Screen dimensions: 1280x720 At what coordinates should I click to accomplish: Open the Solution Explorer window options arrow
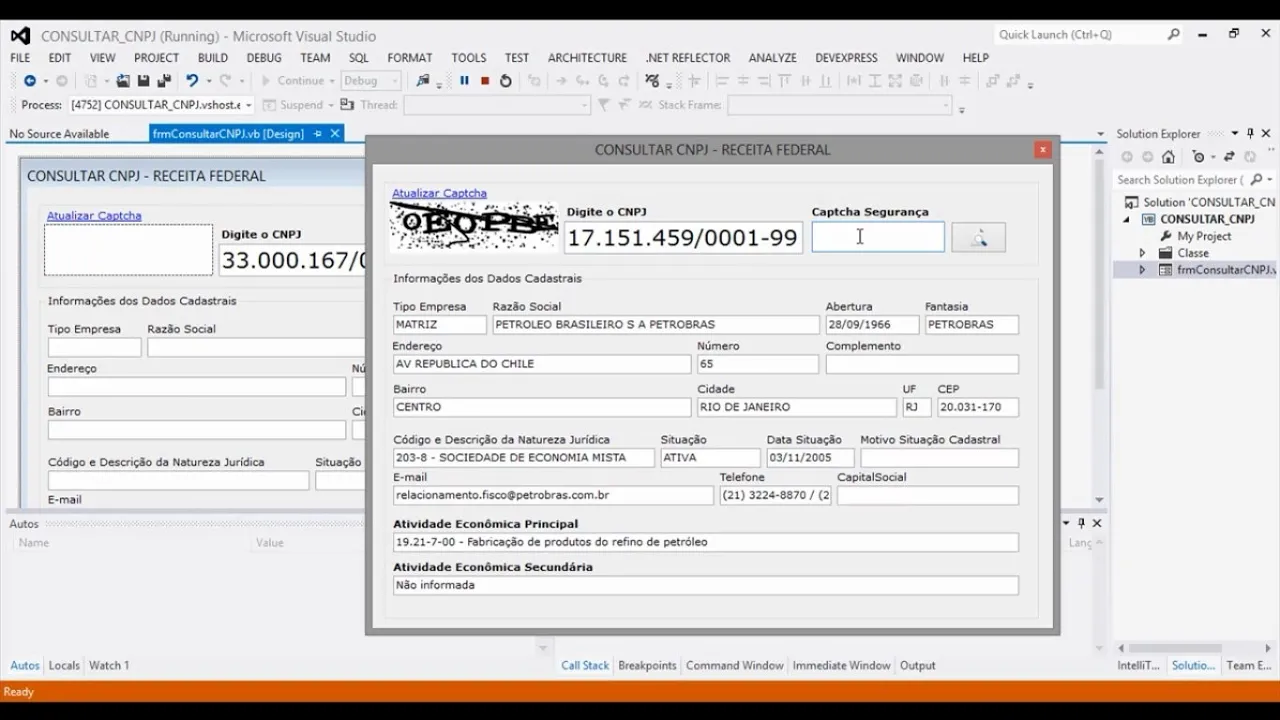tap(1234, 133)
